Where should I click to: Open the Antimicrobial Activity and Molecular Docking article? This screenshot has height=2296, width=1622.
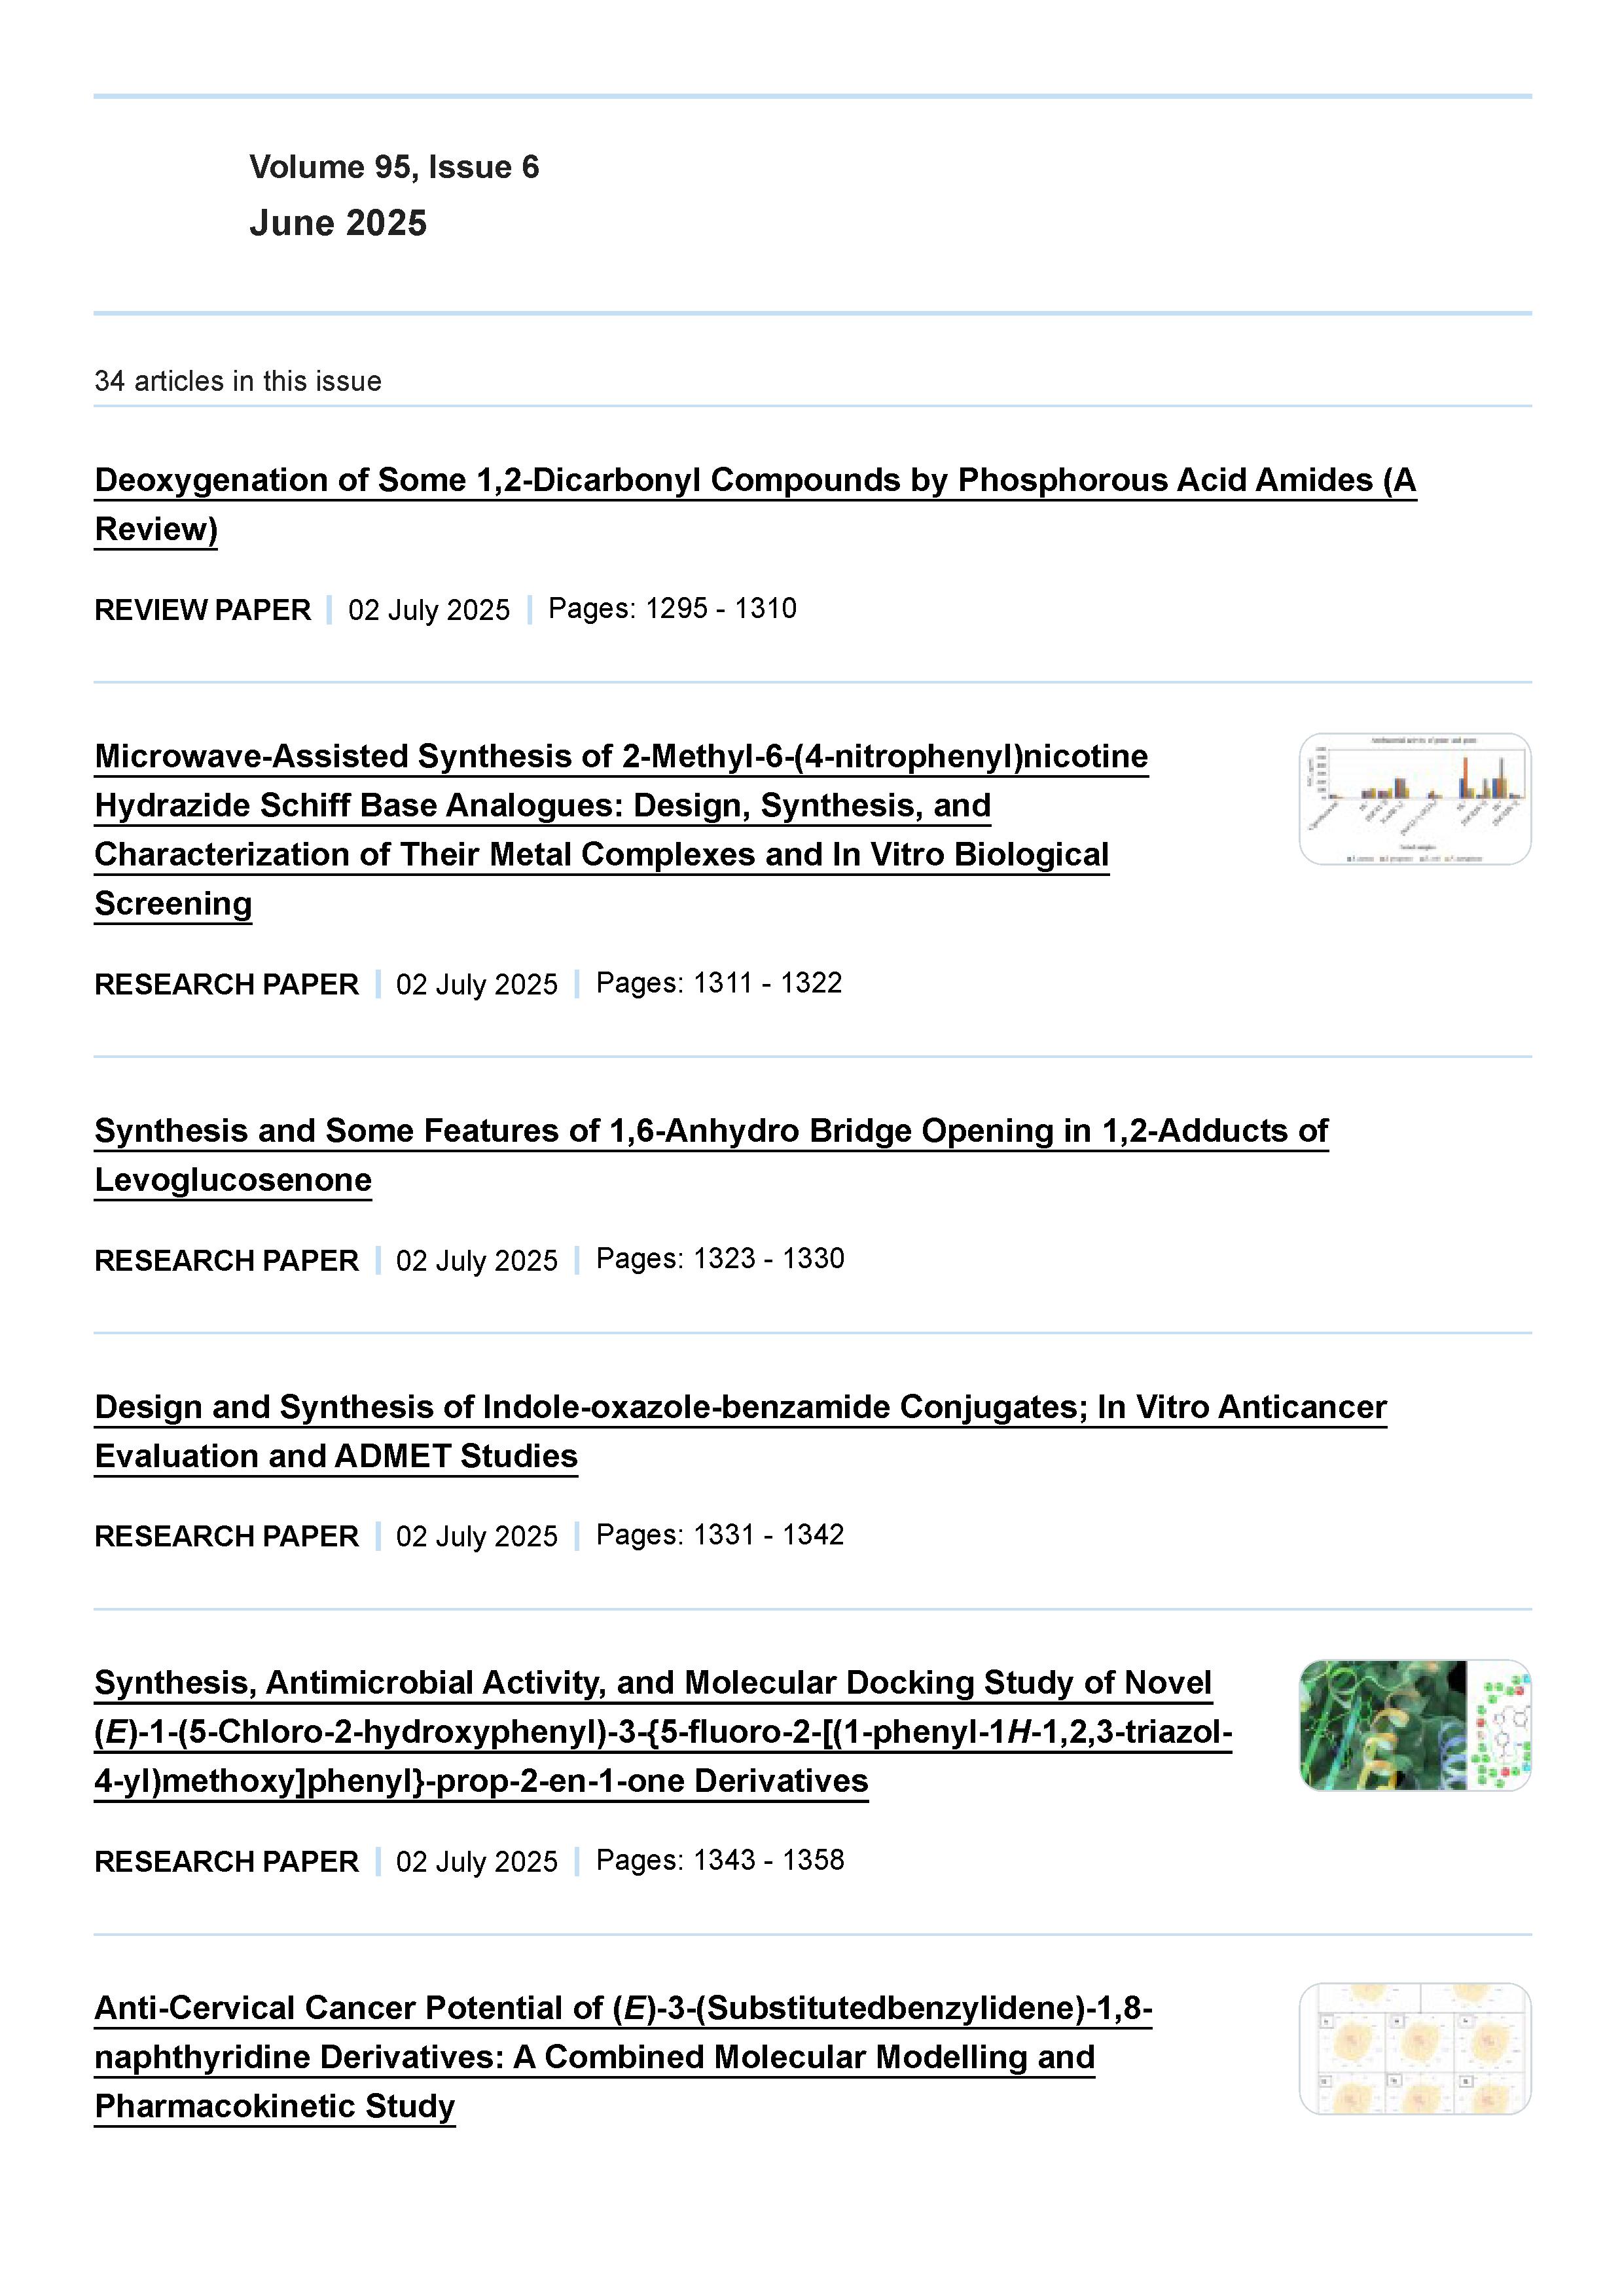pos(652,1683)
